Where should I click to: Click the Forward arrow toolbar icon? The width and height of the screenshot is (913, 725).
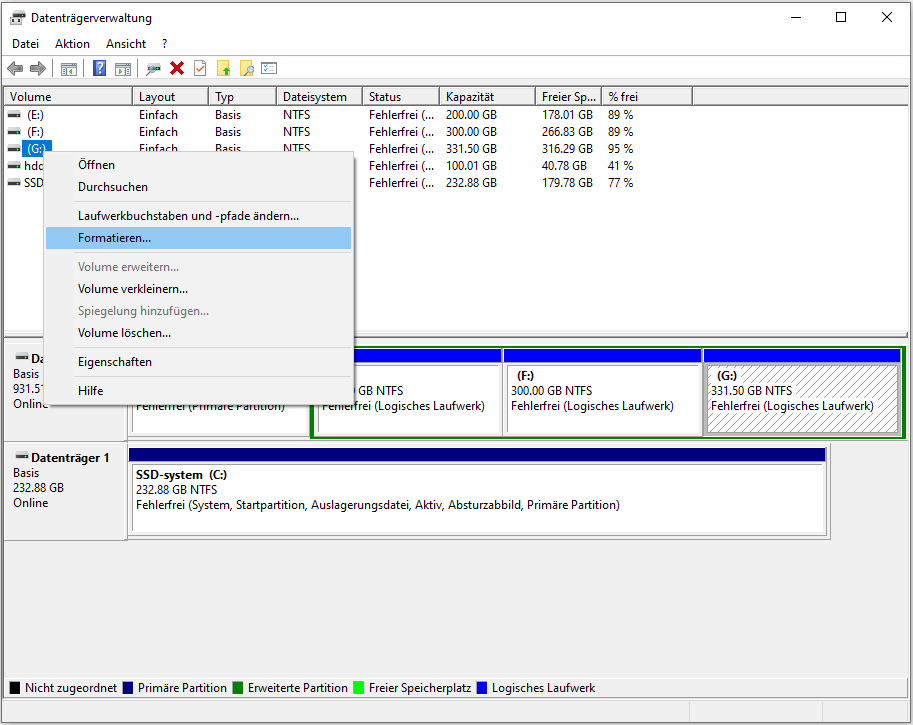pyautogui.click(x=38, y=69)
